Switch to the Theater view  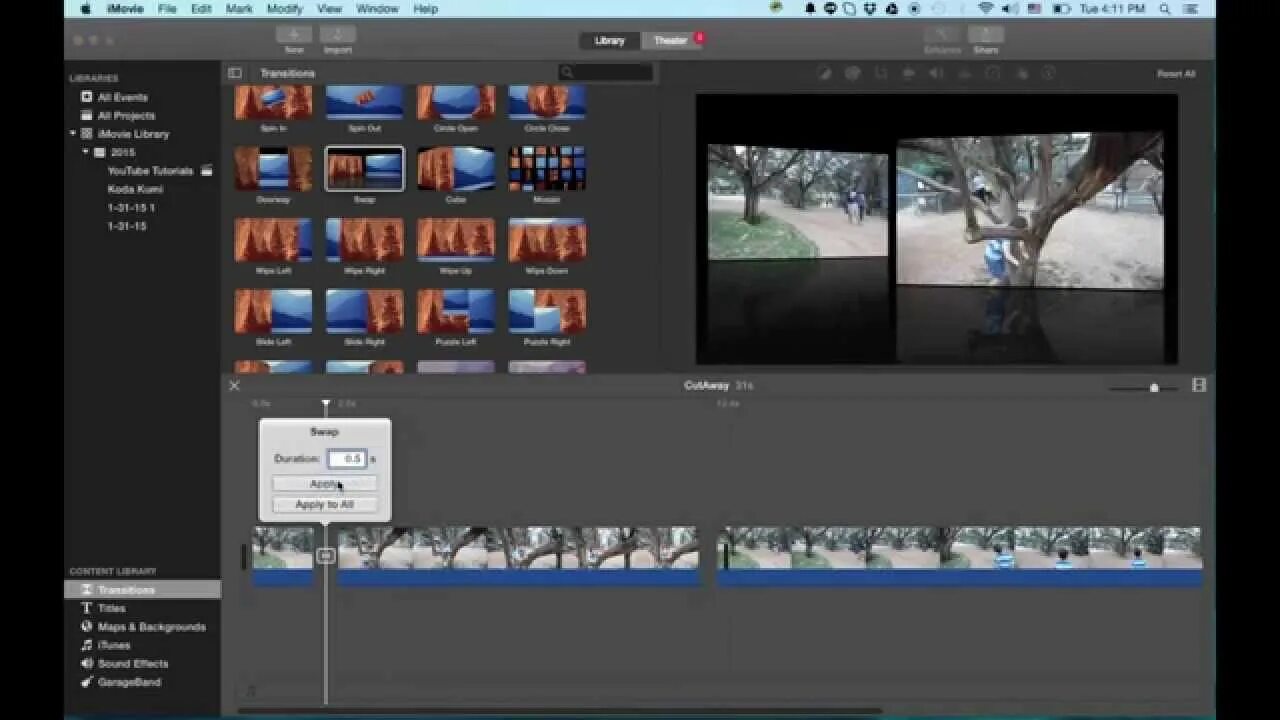(670, 41)
